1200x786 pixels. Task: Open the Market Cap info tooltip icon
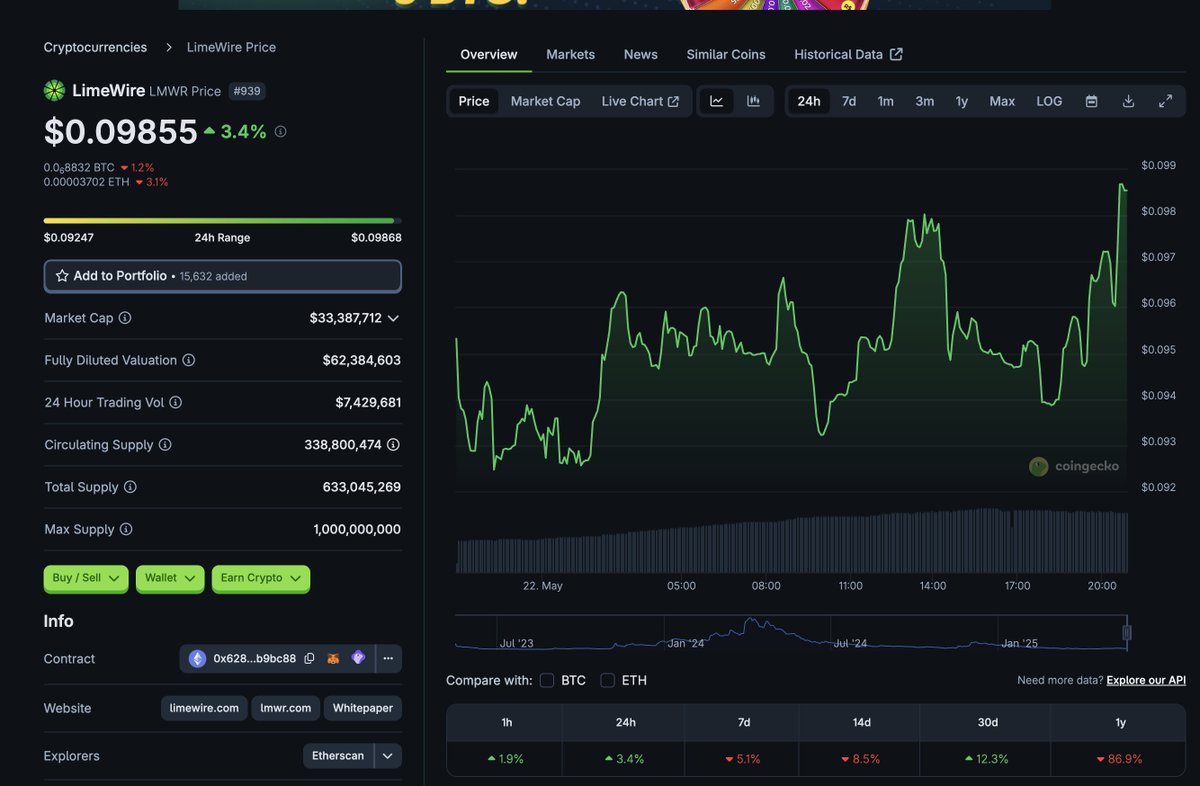coord(125,318)
